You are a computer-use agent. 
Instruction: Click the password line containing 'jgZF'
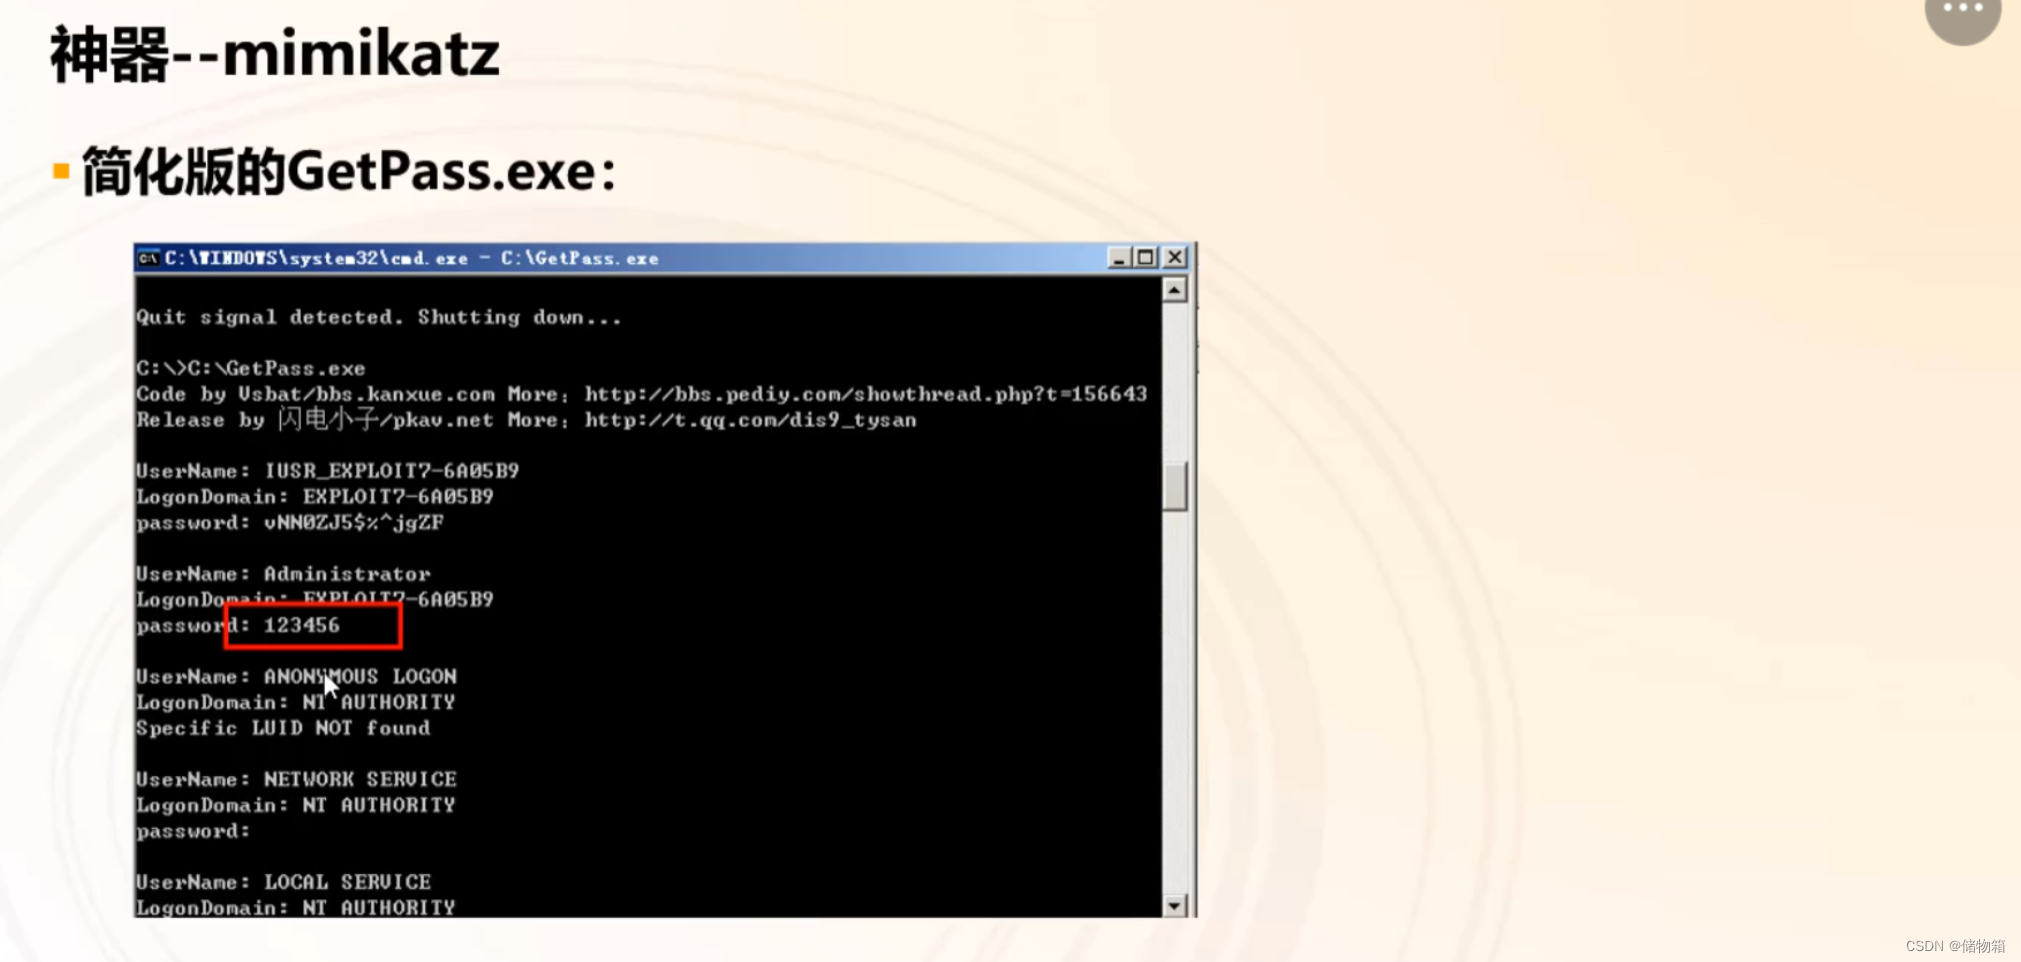(x=290, y=522)
